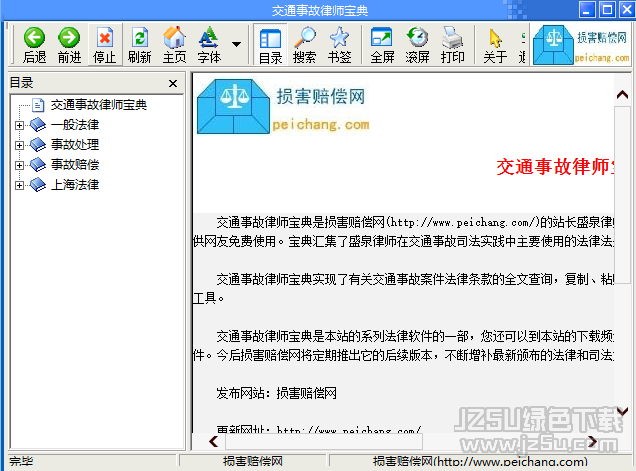Viewport: 636px width, 471px height.
Task: Open 字体 font size icon
Action: (x=209, y=37)
